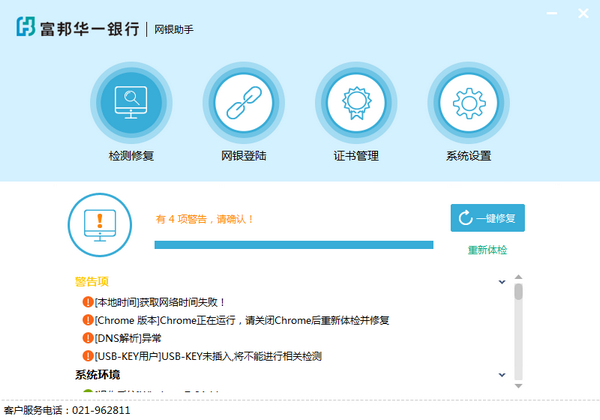Close the 网银助手 window
This screenshot has height=420, width=600.
tap(583, 13)
